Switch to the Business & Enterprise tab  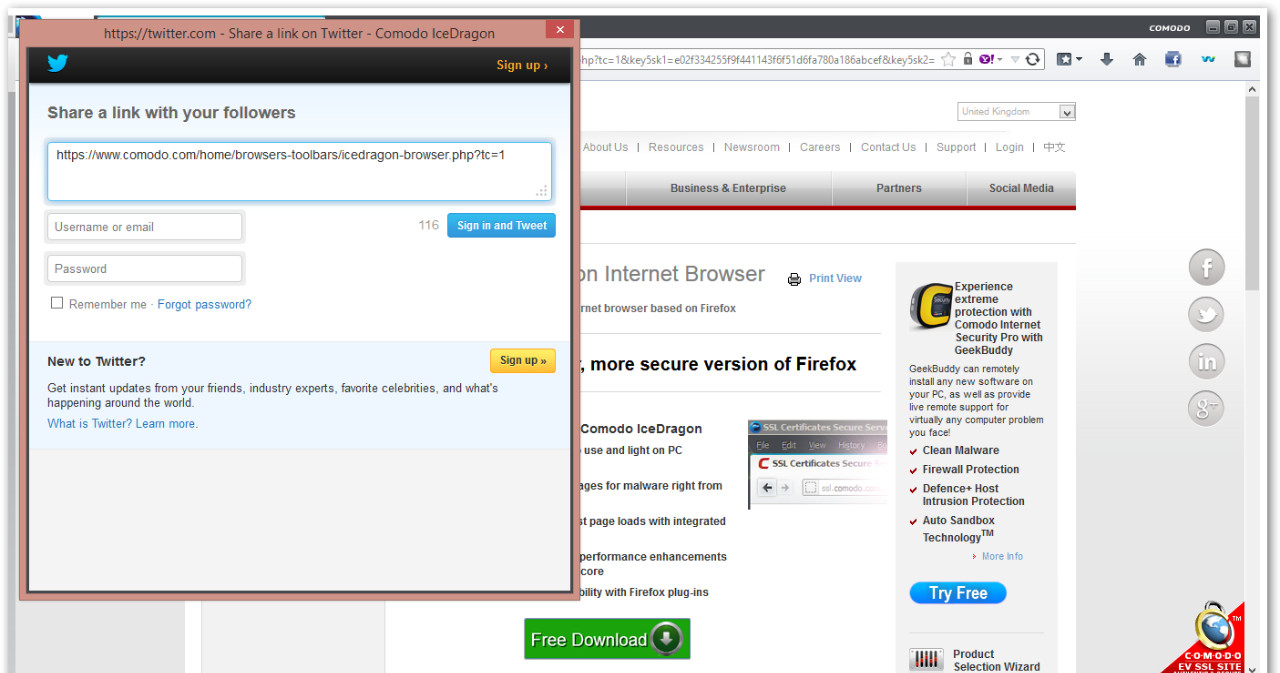point(728,188)
